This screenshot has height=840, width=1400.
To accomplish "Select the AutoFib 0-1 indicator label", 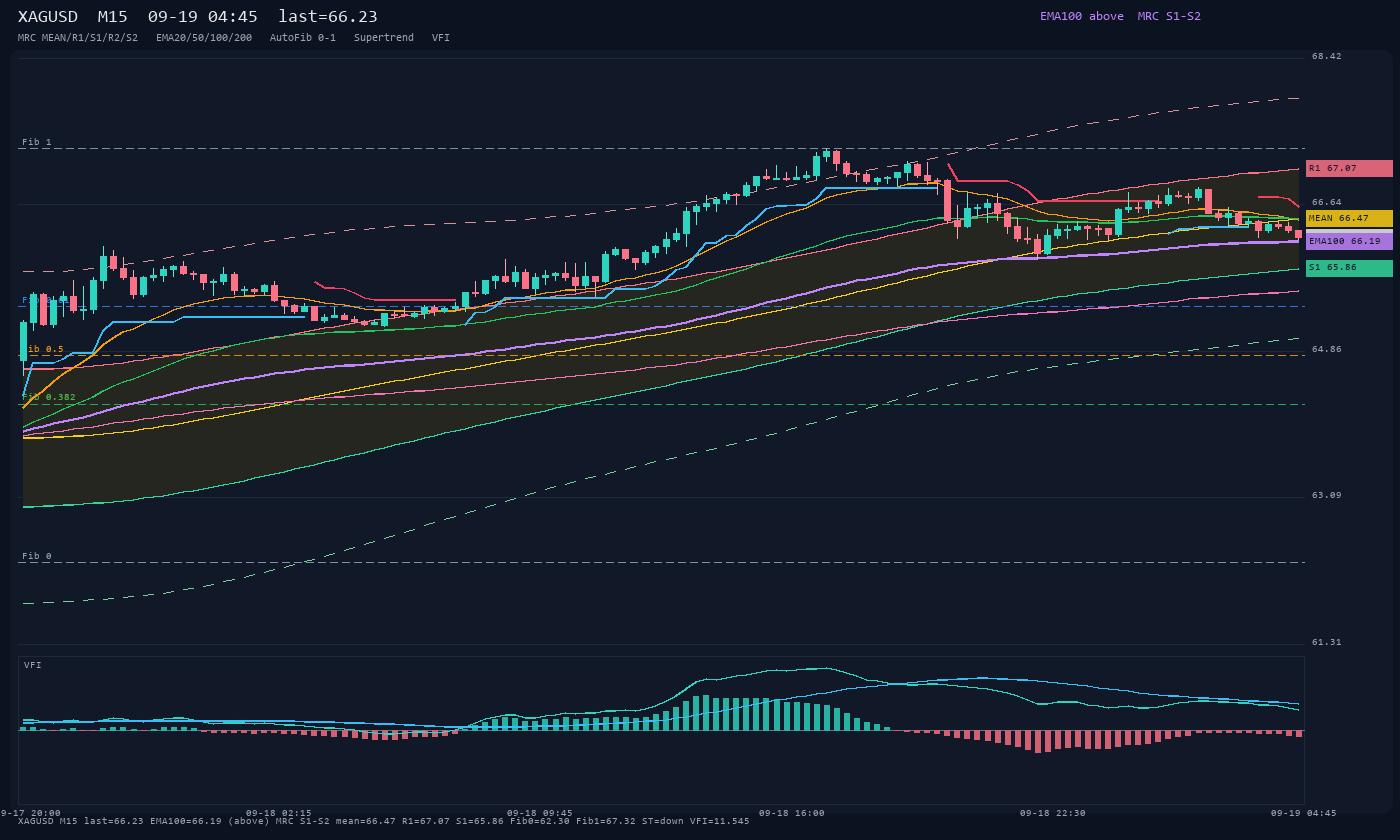I will (x=303, y=38).
